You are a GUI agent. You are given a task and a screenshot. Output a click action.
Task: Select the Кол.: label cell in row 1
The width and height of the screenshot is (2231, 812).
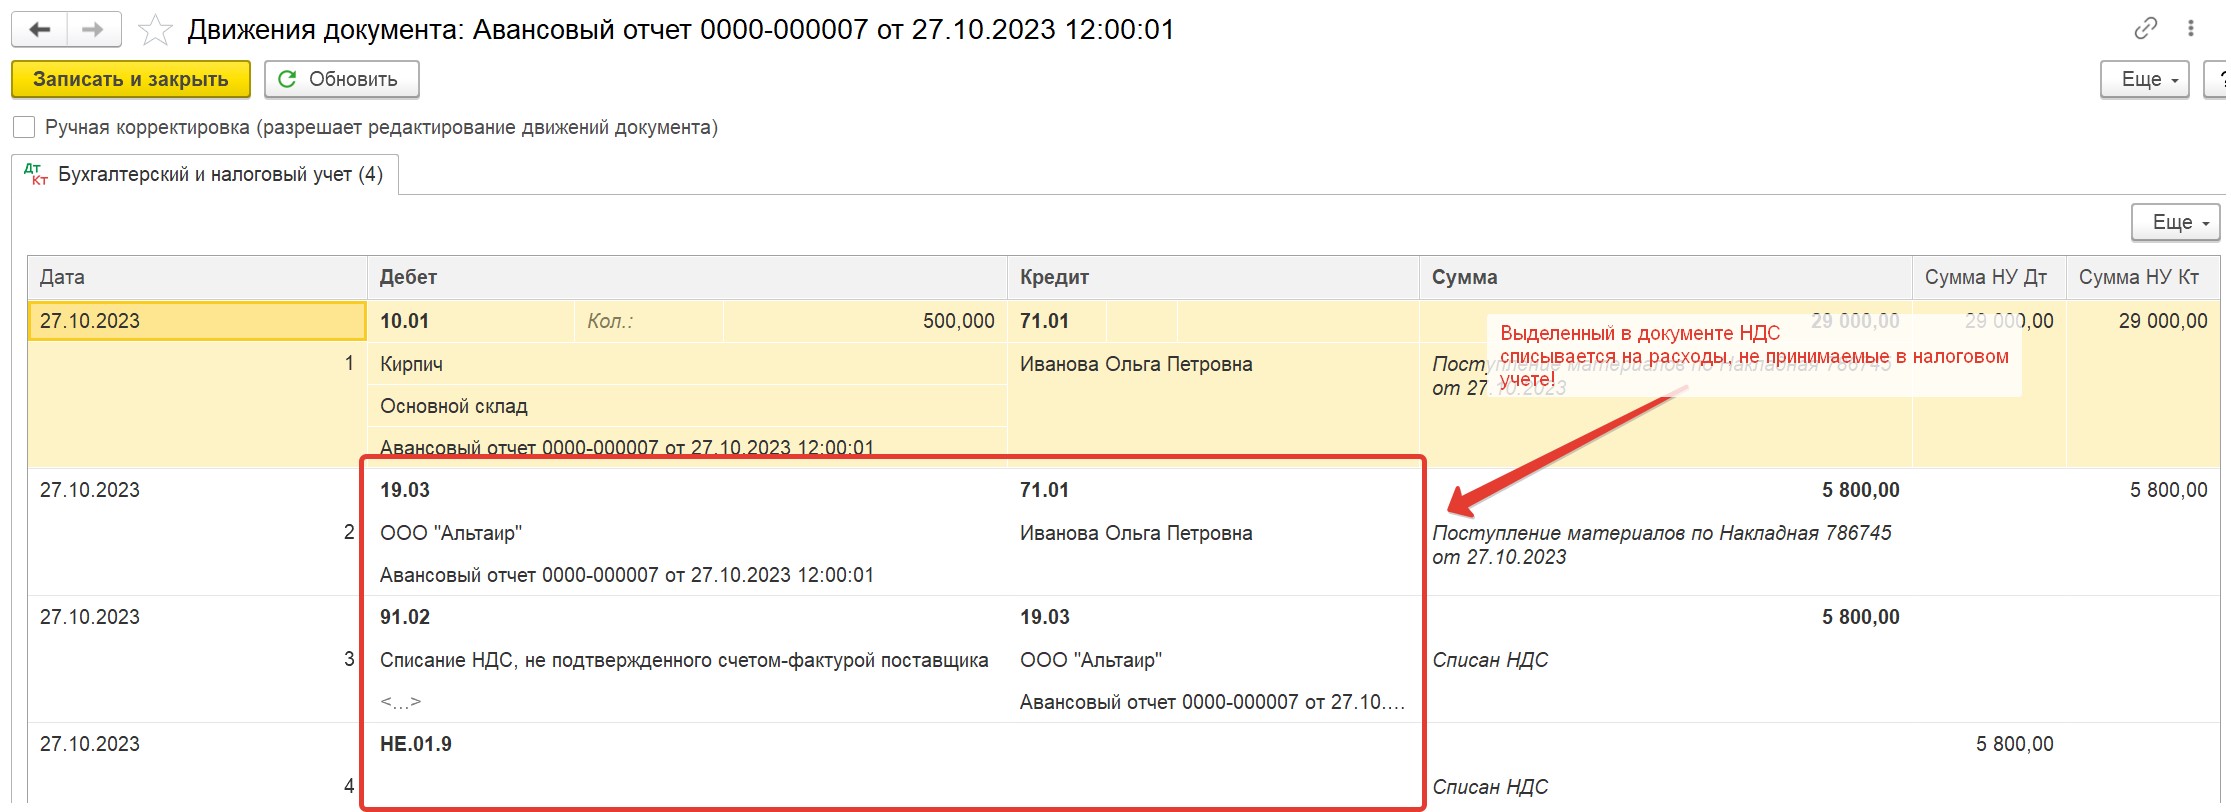(x=648, y=321)
